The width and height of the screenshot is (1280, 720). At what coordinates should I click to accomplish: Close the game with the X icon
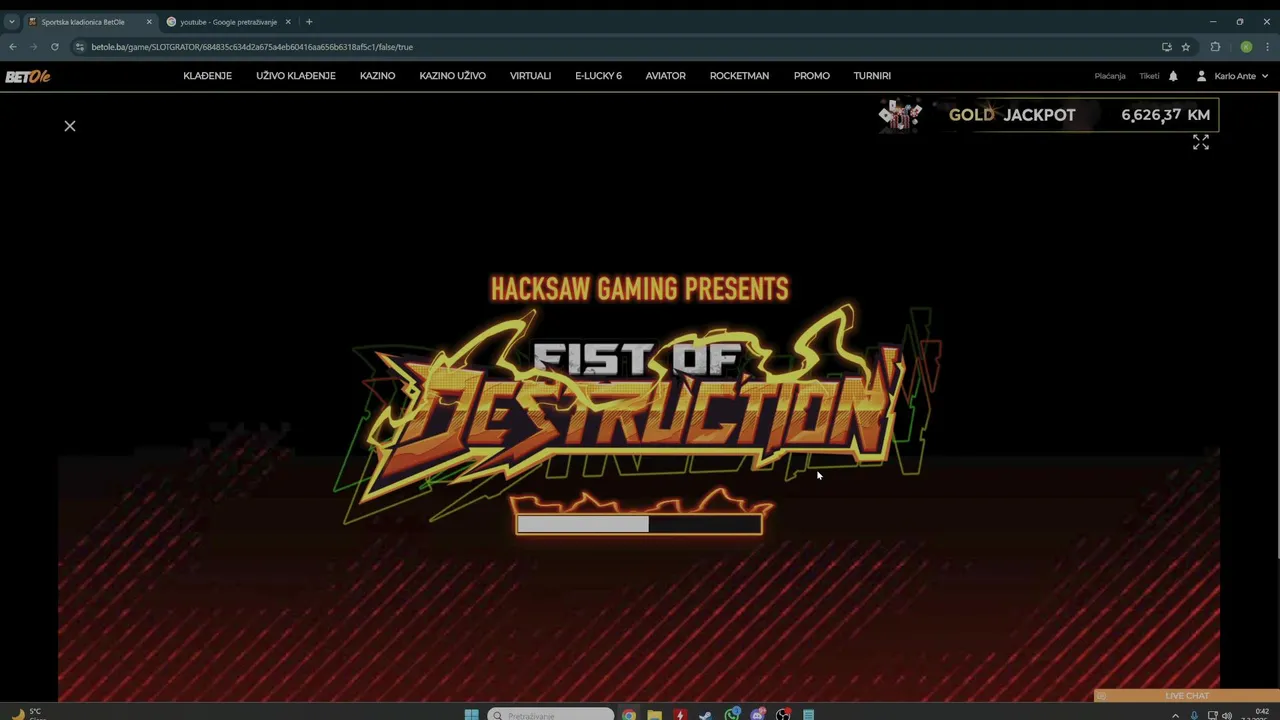pos(70,126)
